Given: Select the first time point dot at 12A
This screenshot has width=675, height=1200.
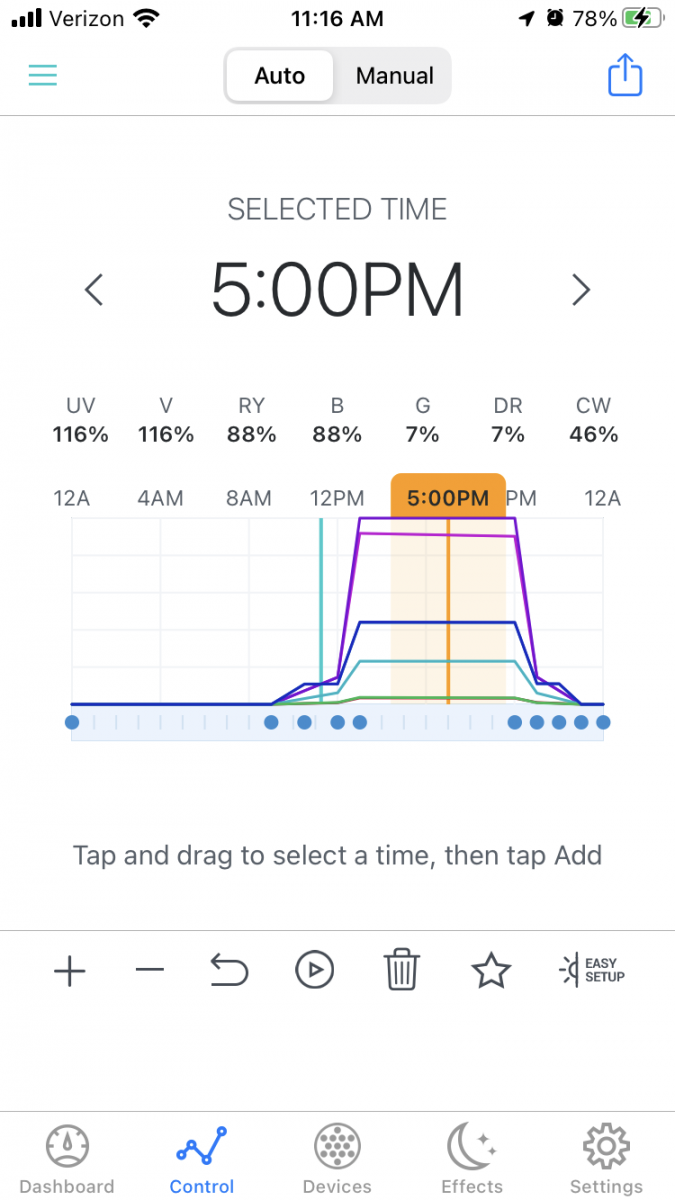Looking at the screenshot, I should (72, 722).
